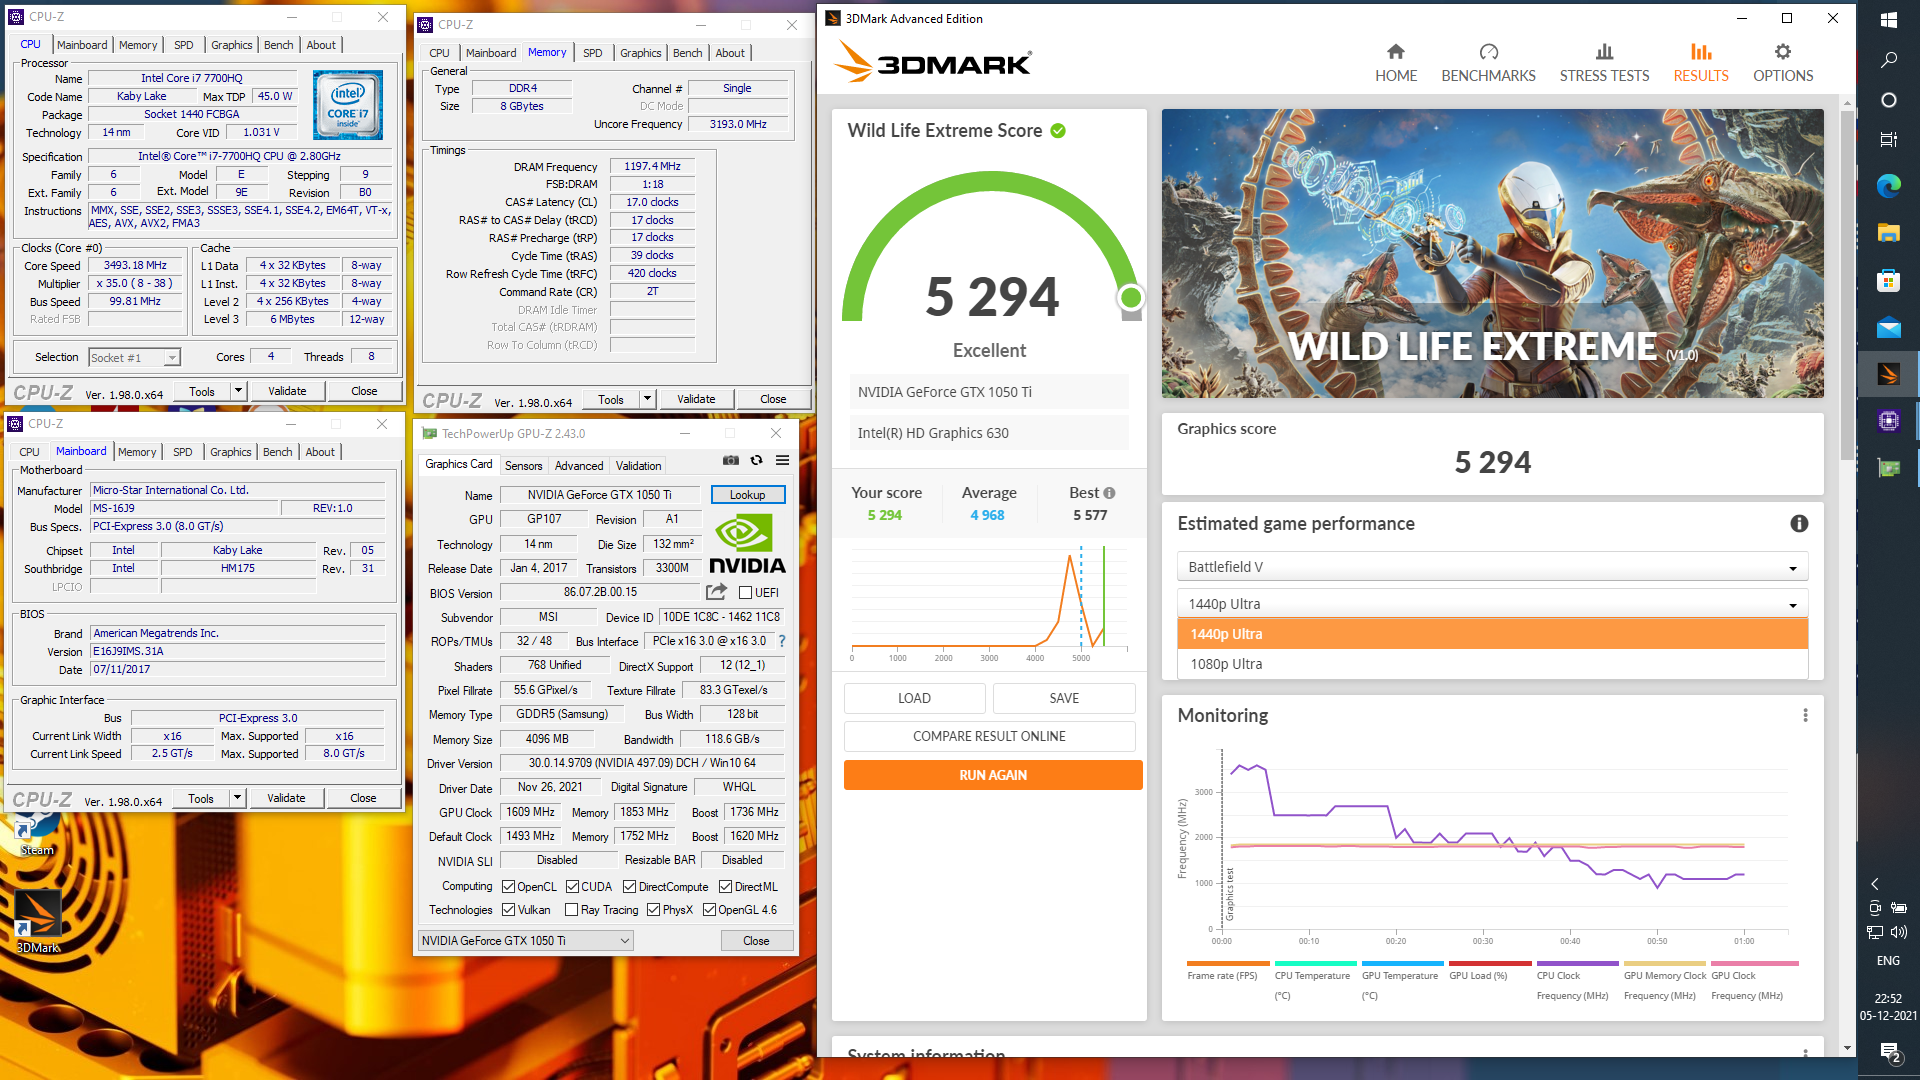Image resolution: width=1920 pixels, height=1080 pixels.
Task: Open GPU-Z hamburger menu
Action: [782, 460]
